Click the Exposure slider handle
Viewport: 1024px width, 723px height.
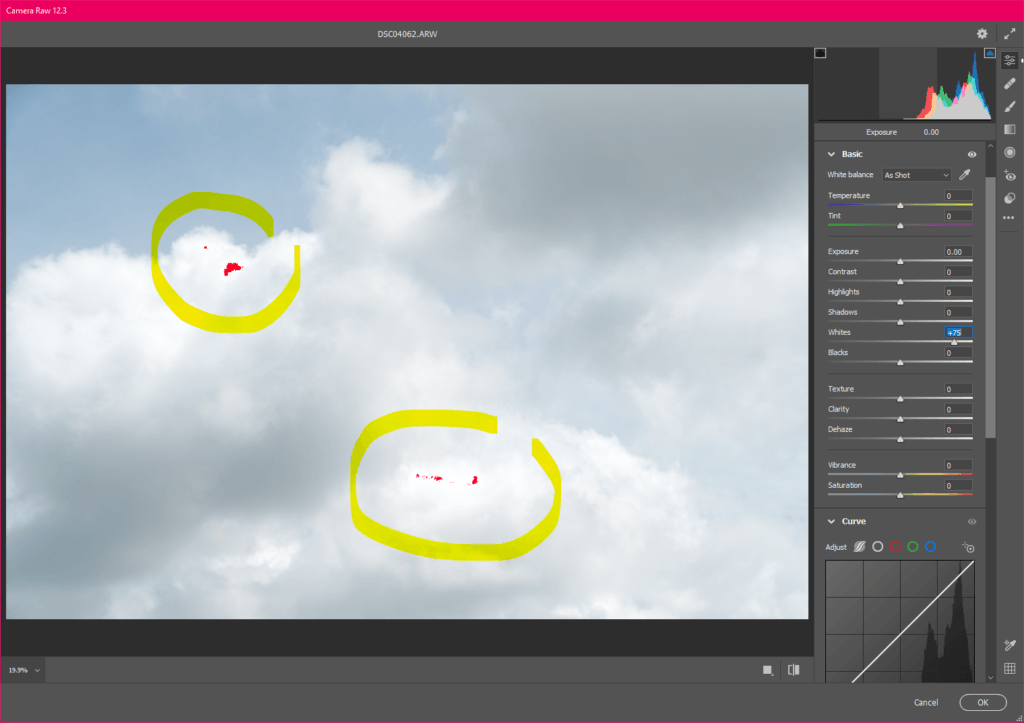coord(900,261)
